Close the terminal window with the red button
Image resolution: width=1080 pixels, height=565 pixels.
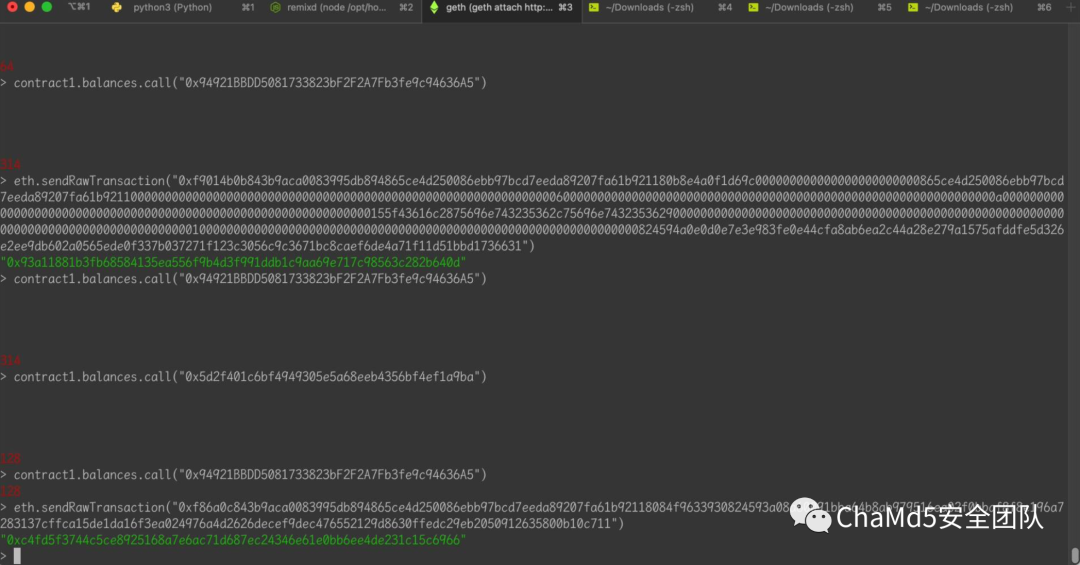12,6
